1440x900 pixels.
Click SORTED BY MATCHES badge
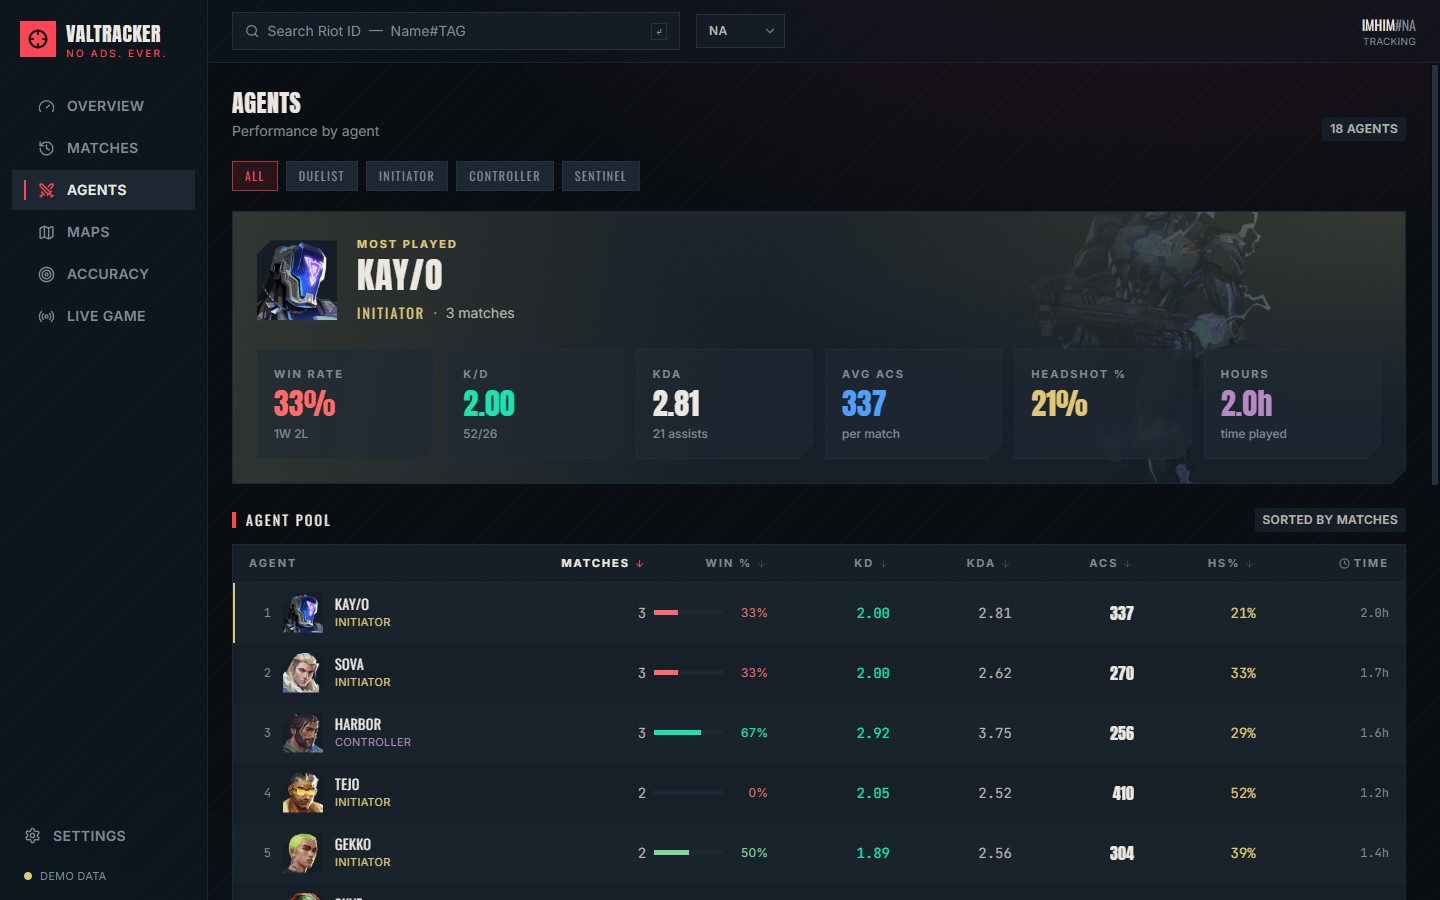tap(1330, 520)
